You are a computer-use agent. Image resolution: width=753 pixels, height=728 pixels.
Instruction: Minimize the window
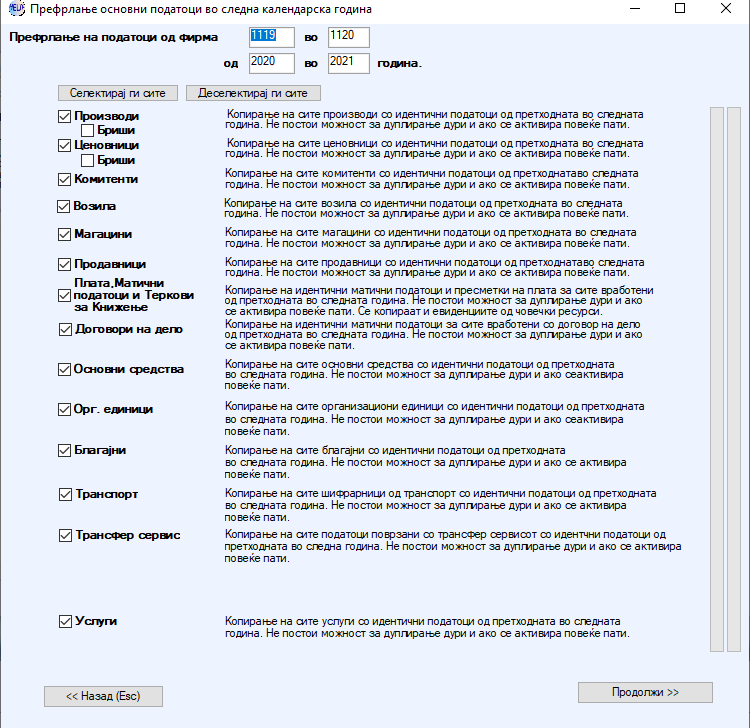point(635,9)
